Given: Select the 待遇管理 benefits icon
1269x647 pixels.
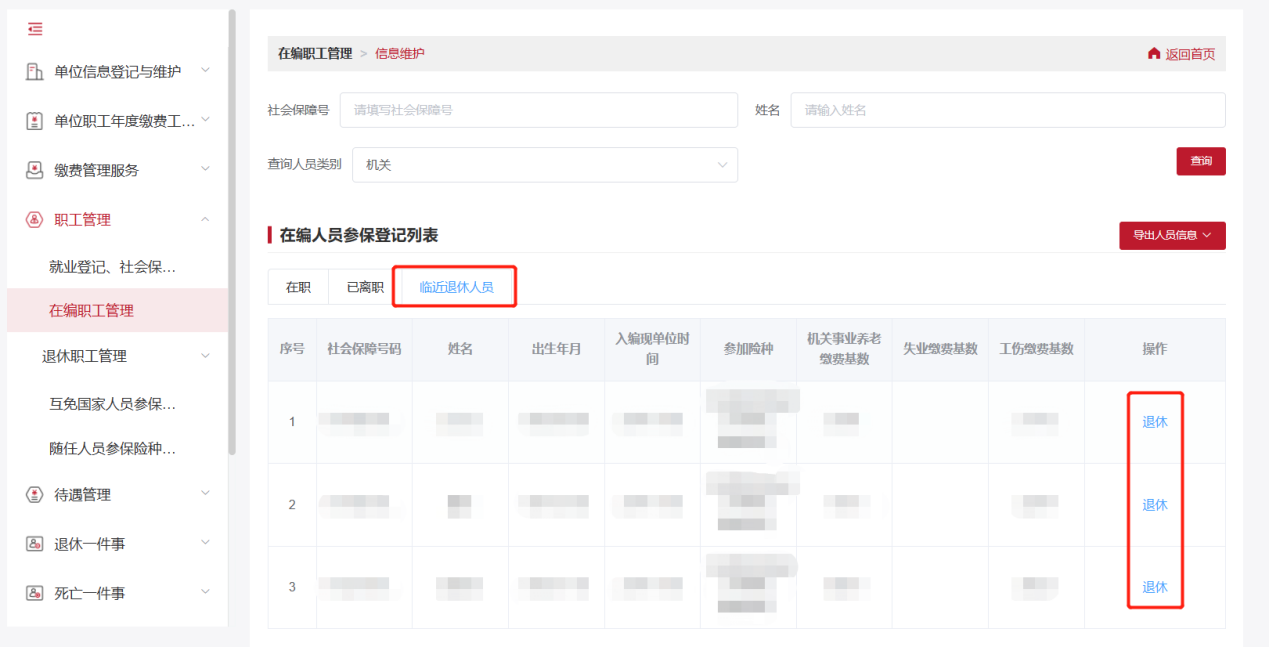Looking at the screenshot, I should [x=35, y=493].
